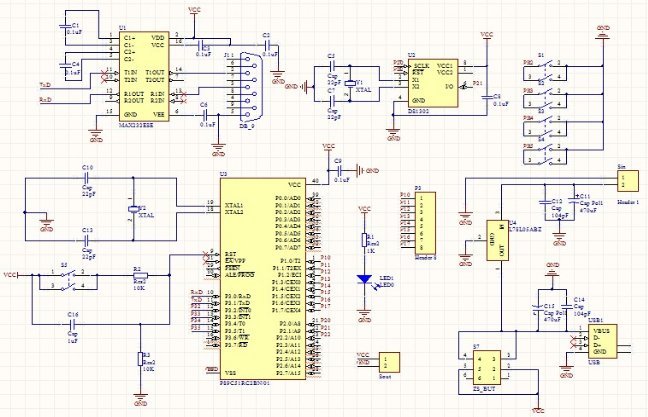Select capacitor C13 22pF
The image size is (648, 417).
coord(86,240)
